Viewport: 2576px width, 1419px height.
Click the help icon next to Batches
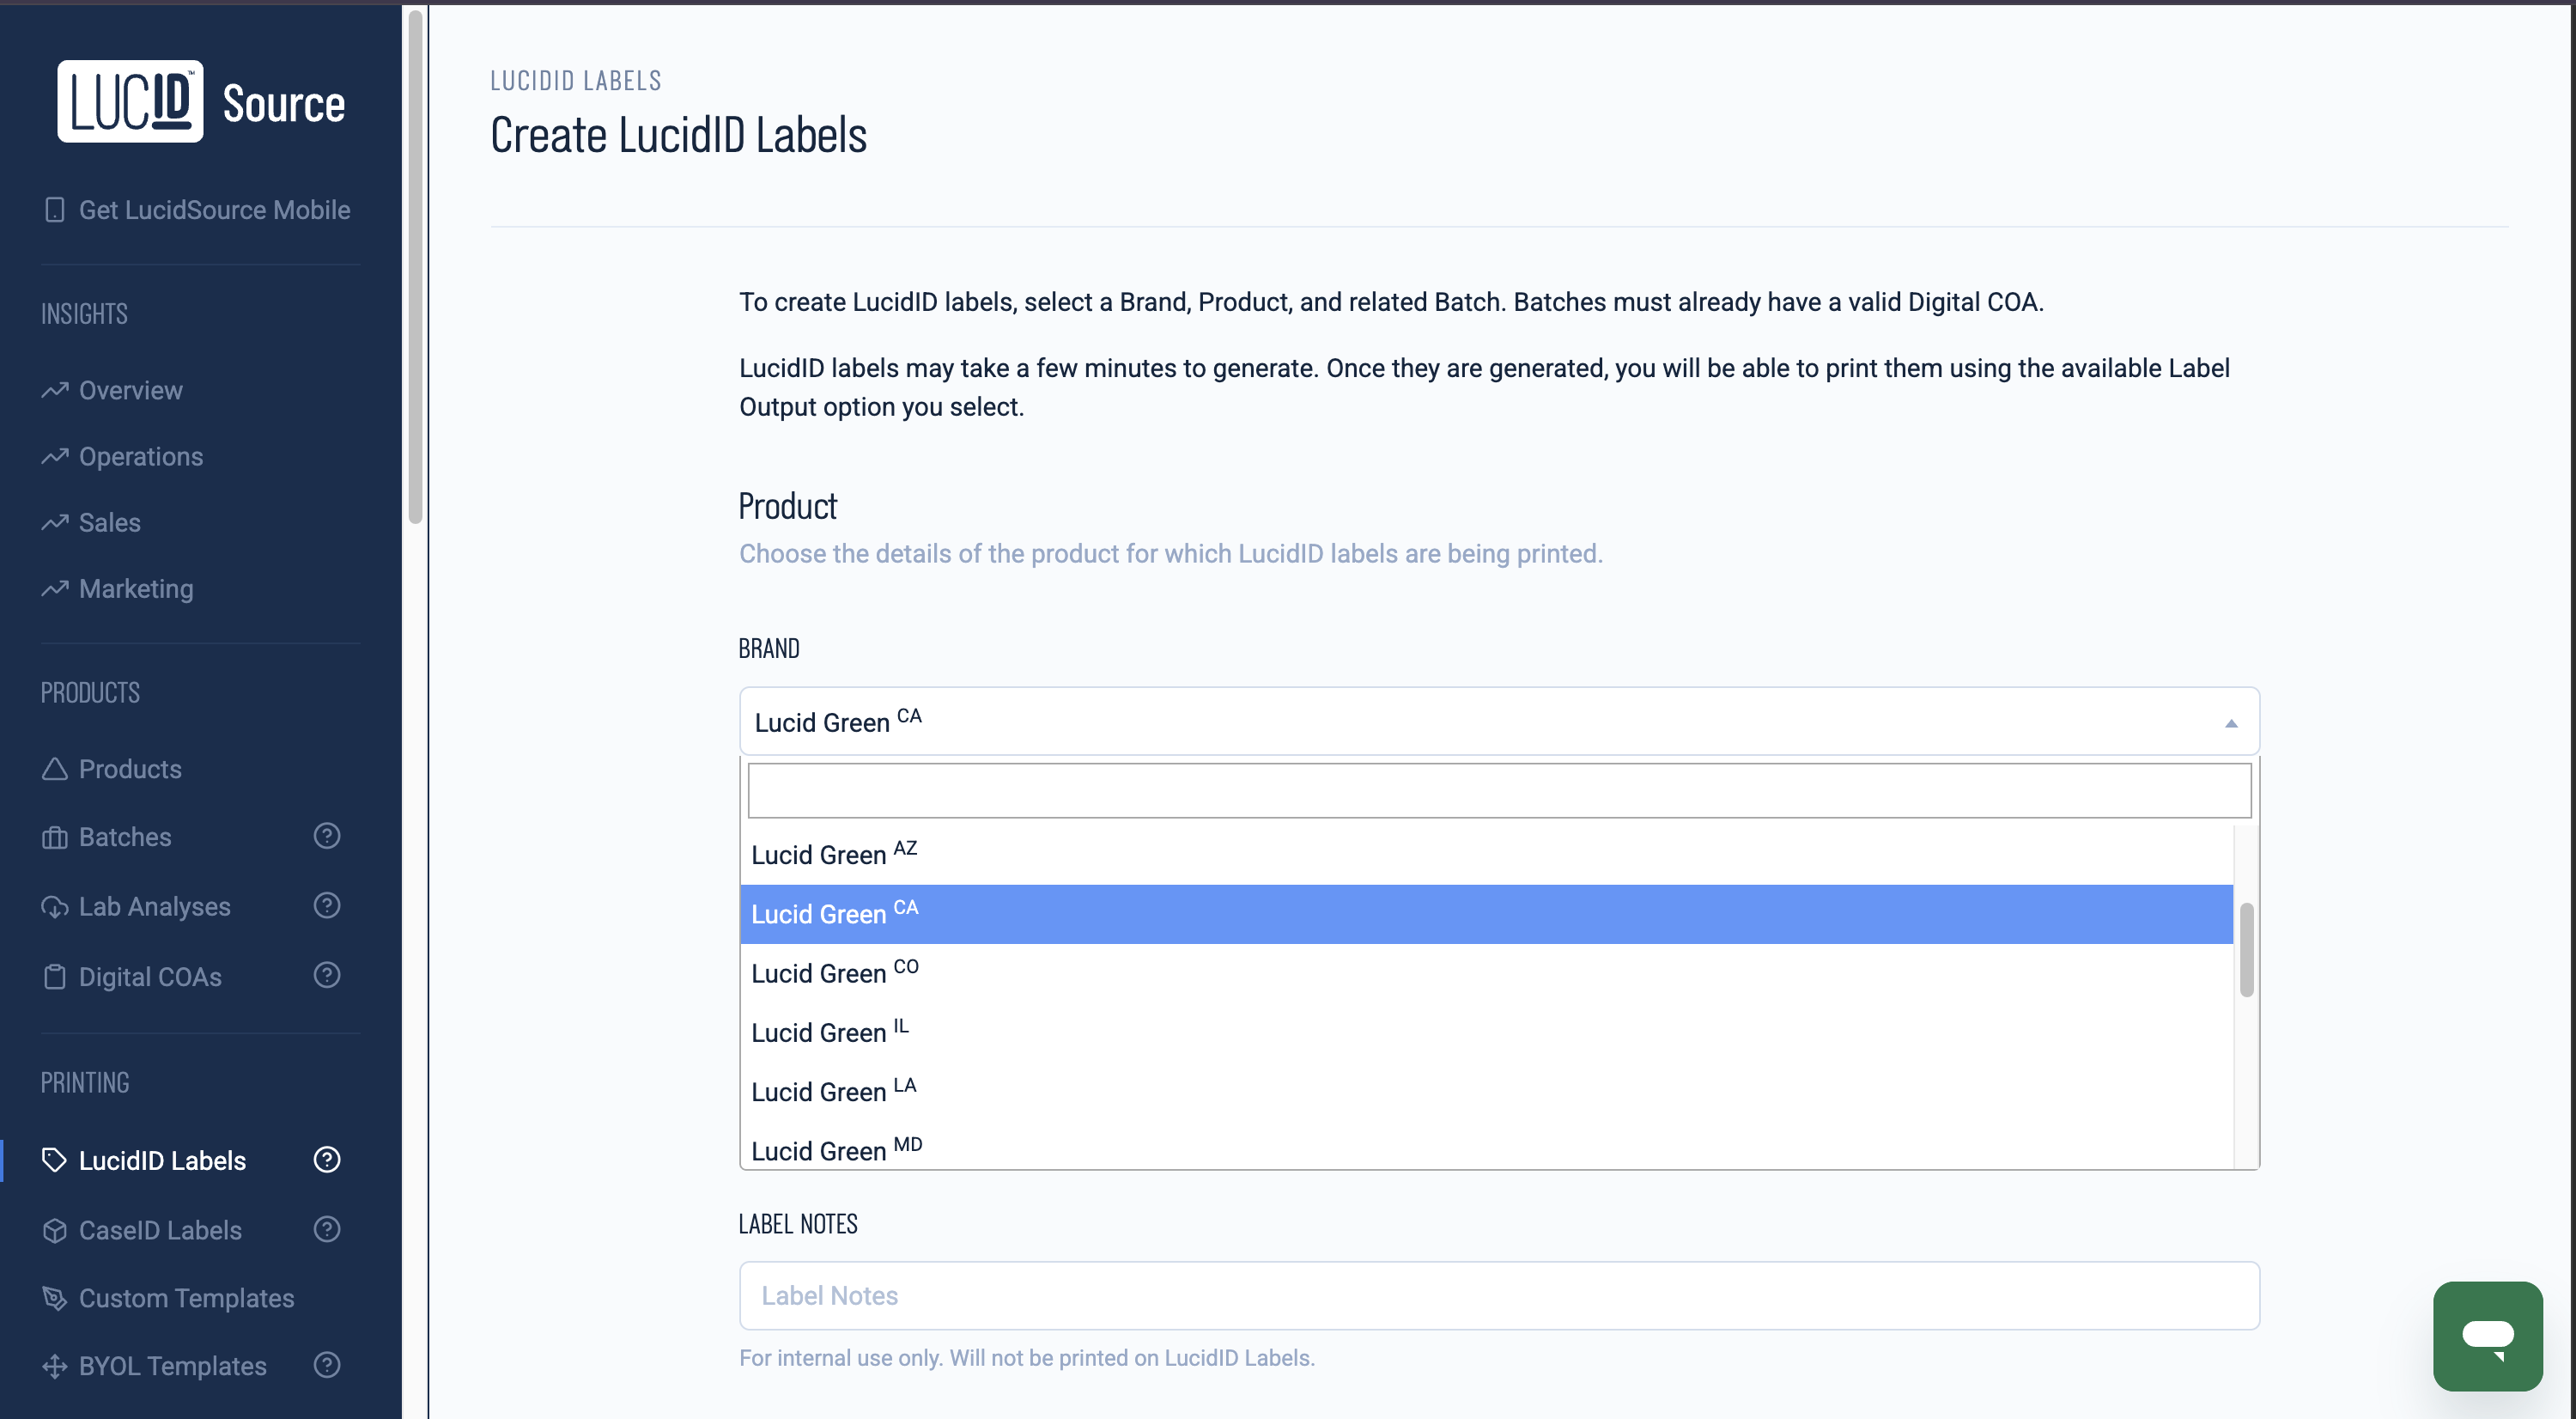pos(327,836)
